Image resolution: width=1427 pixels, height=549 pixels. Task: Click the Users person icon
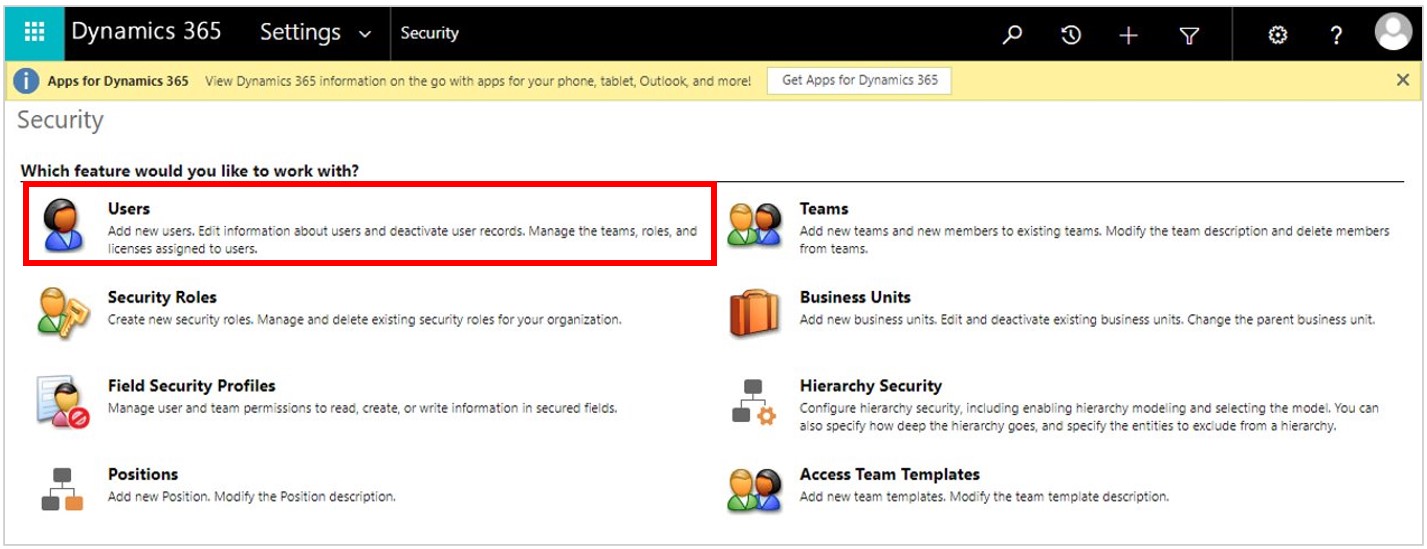(64, 224)
